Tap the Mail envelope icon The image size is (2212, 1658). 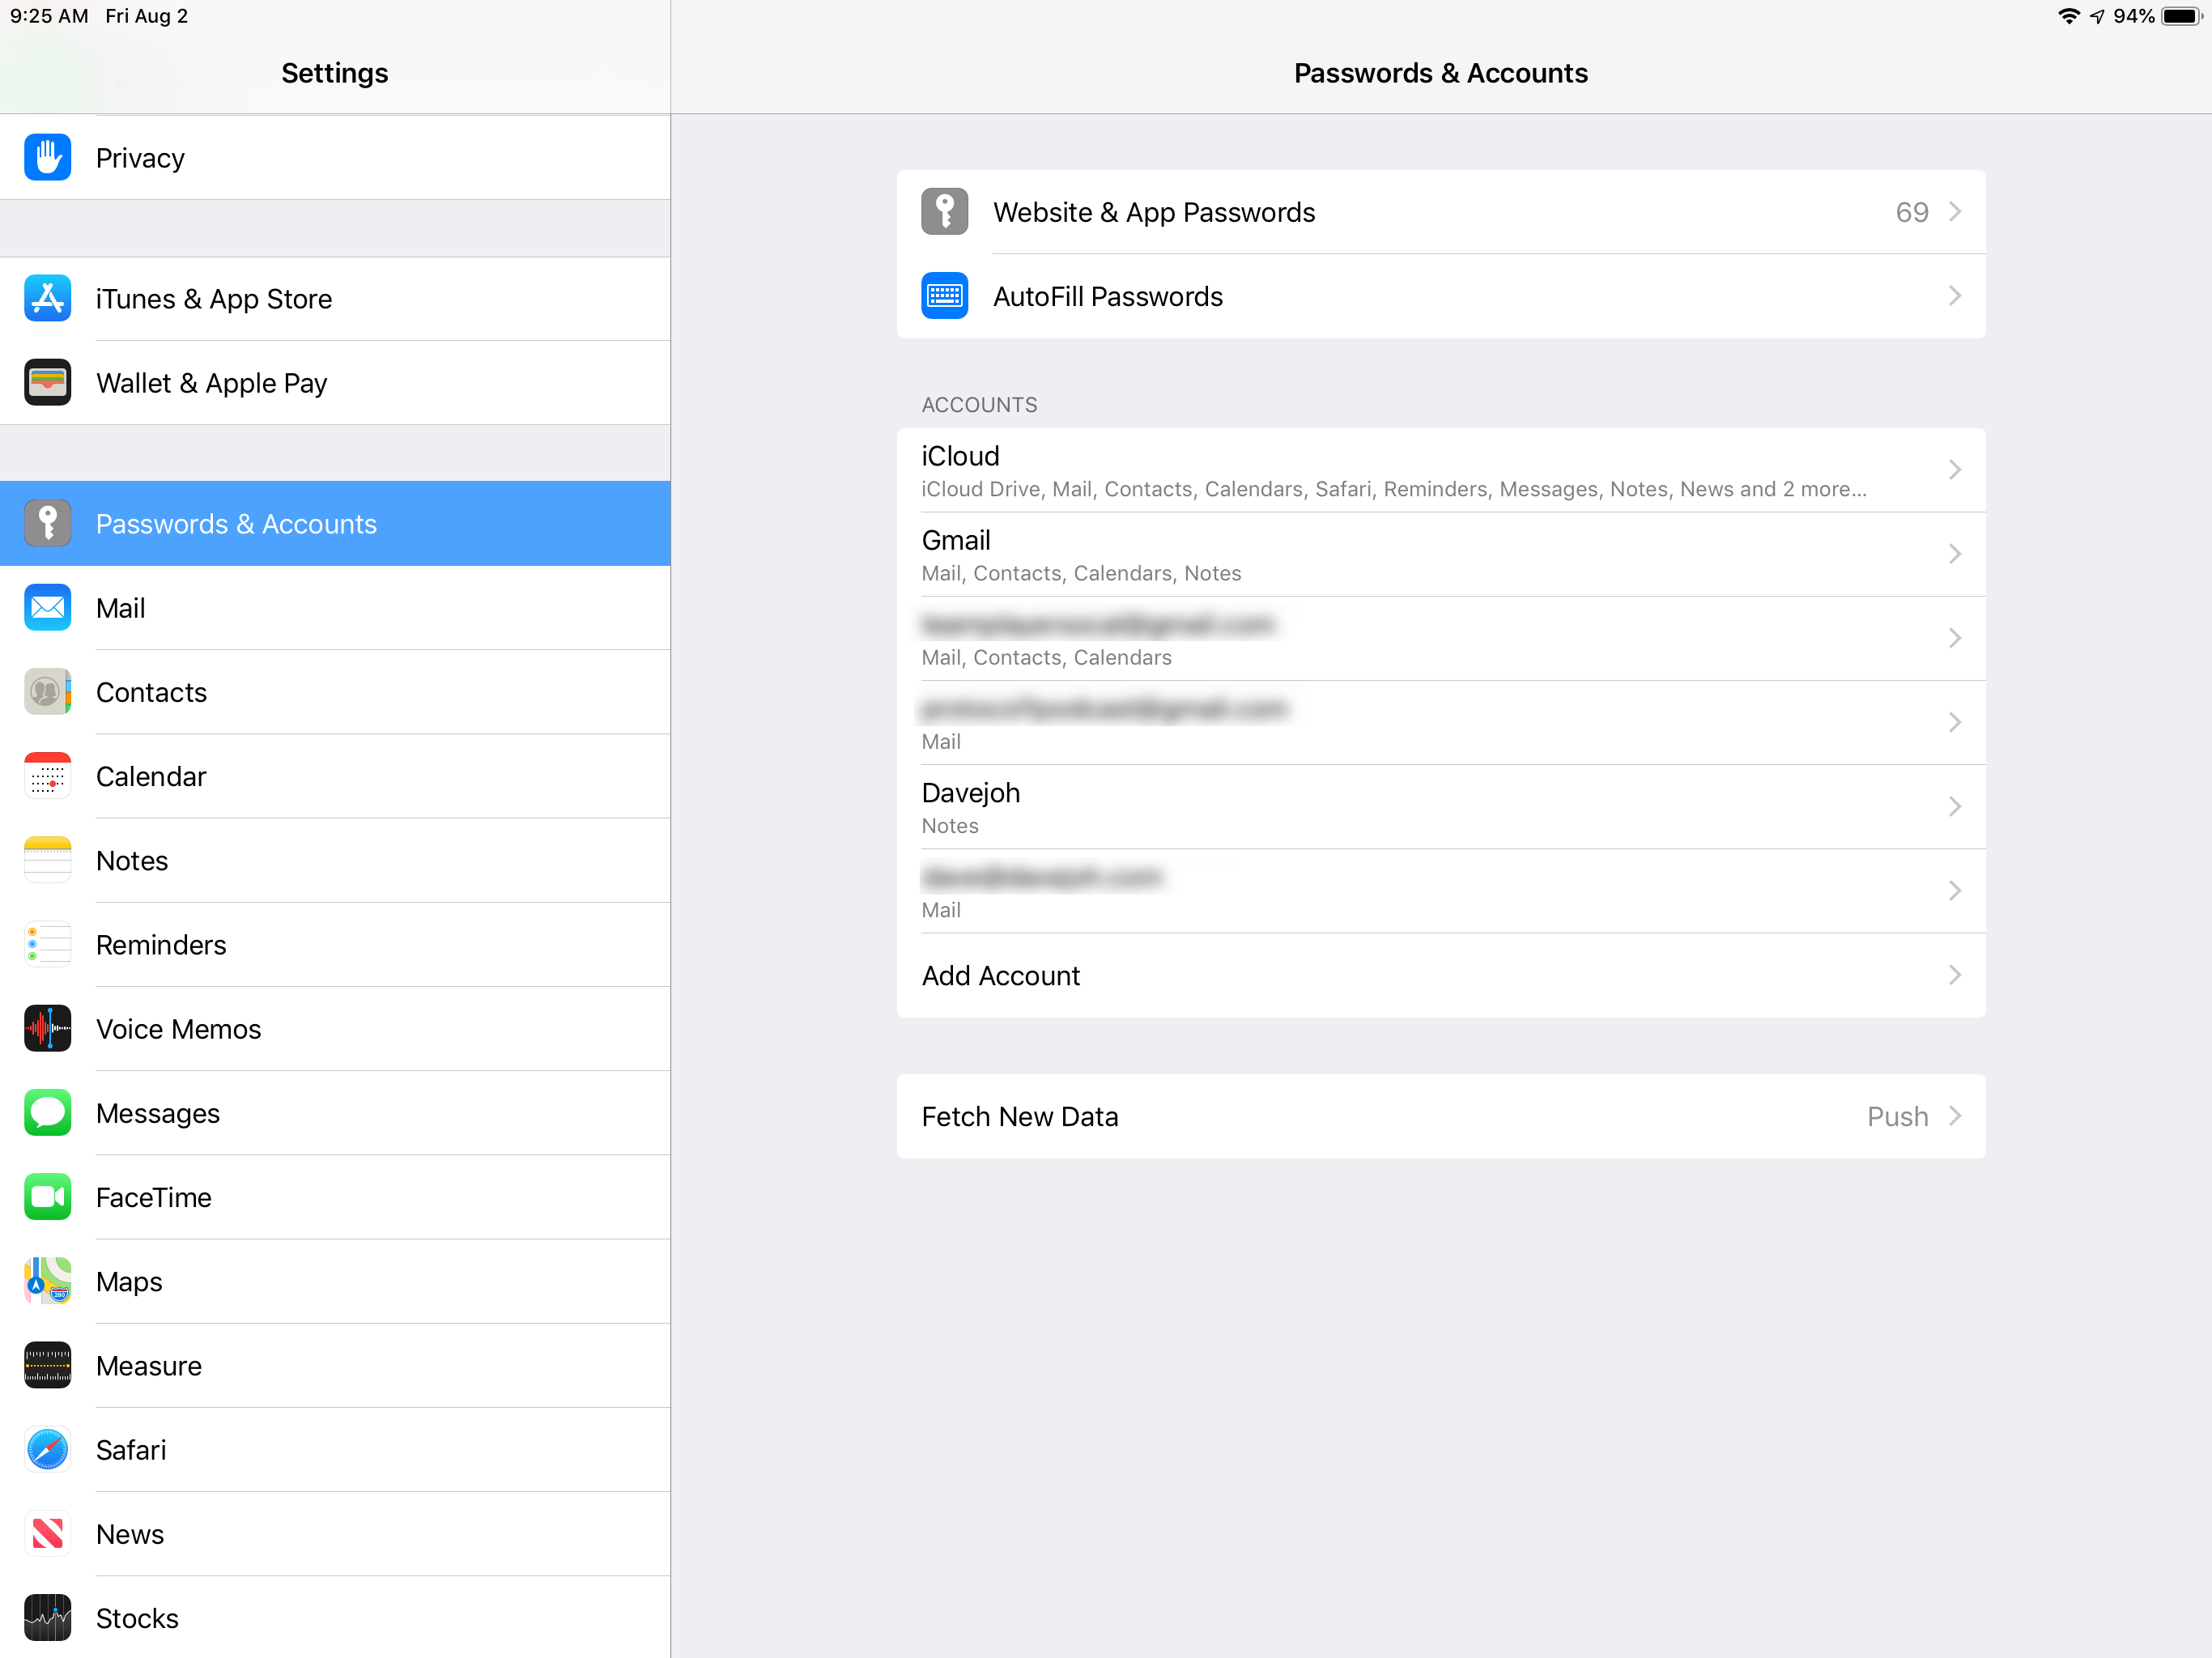click(47, 607)
